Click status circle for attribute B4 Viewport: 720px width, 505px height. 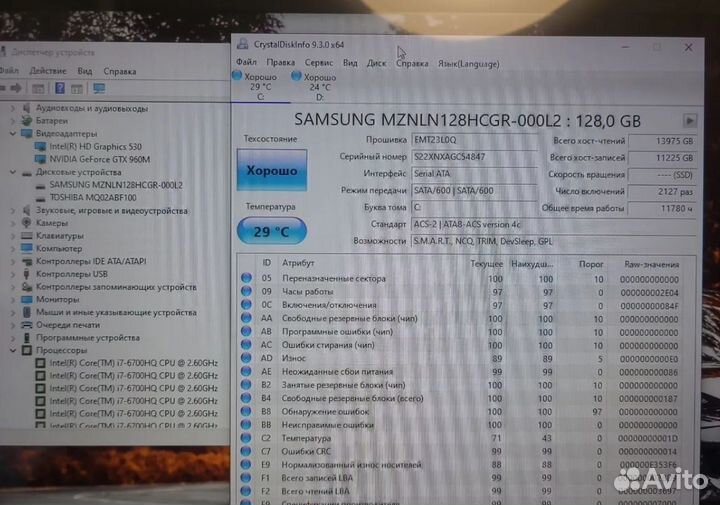(x=246, y=398)
